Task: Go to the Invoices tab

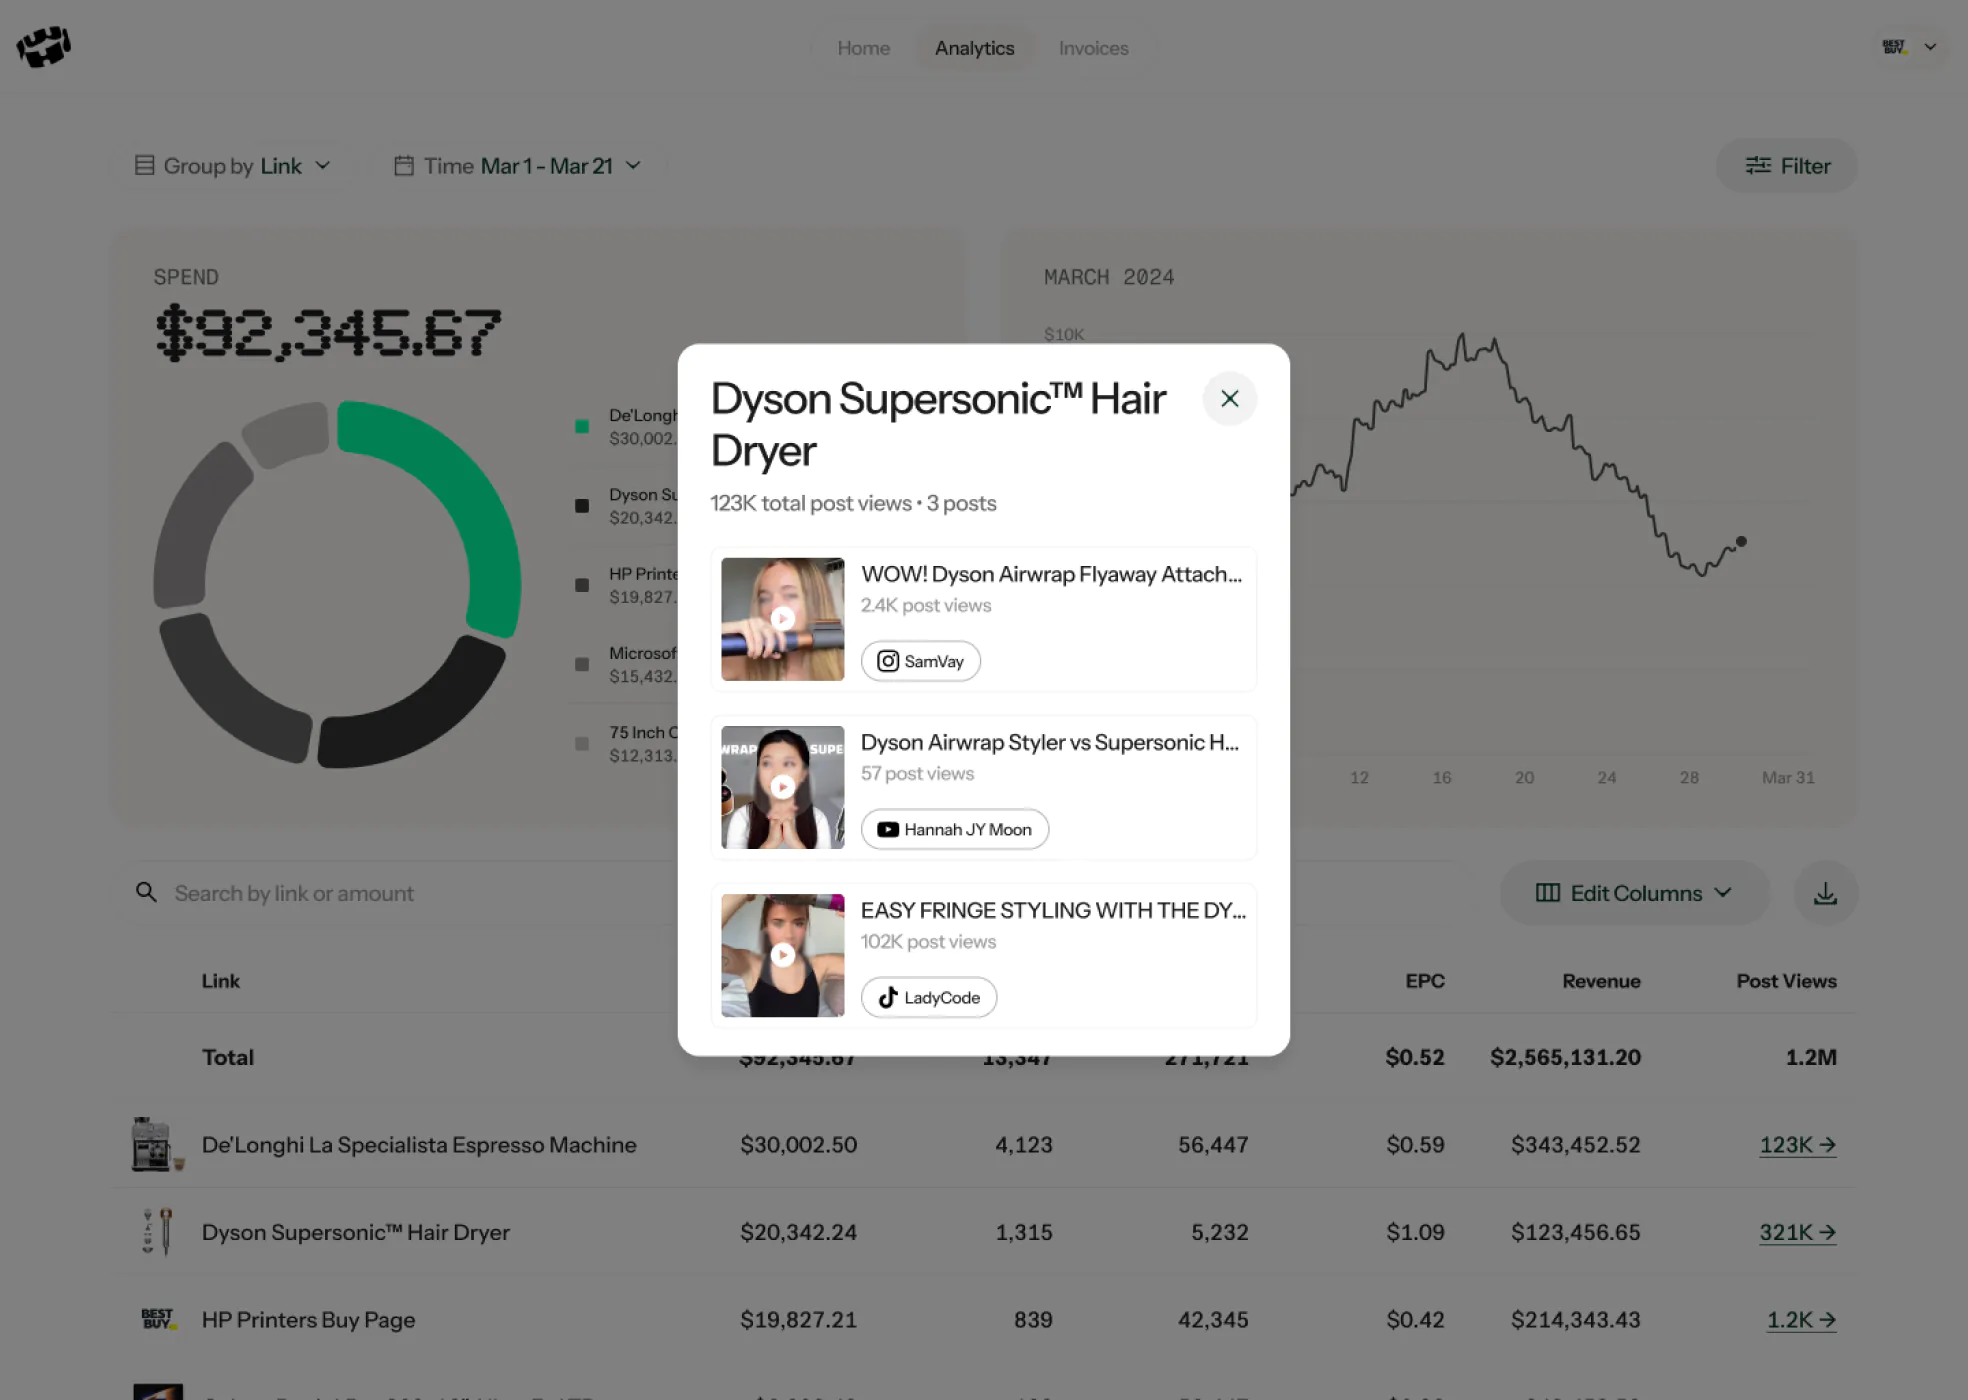Action: pos(1093,48)
